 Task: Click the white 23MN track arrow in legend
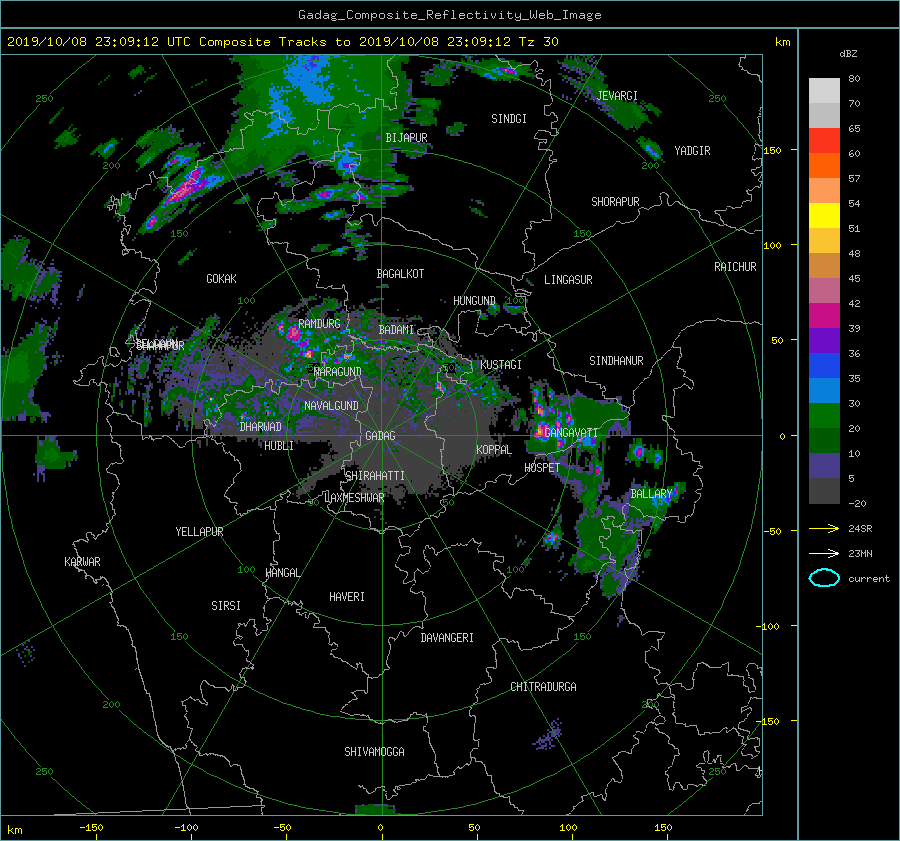(824, 553)
